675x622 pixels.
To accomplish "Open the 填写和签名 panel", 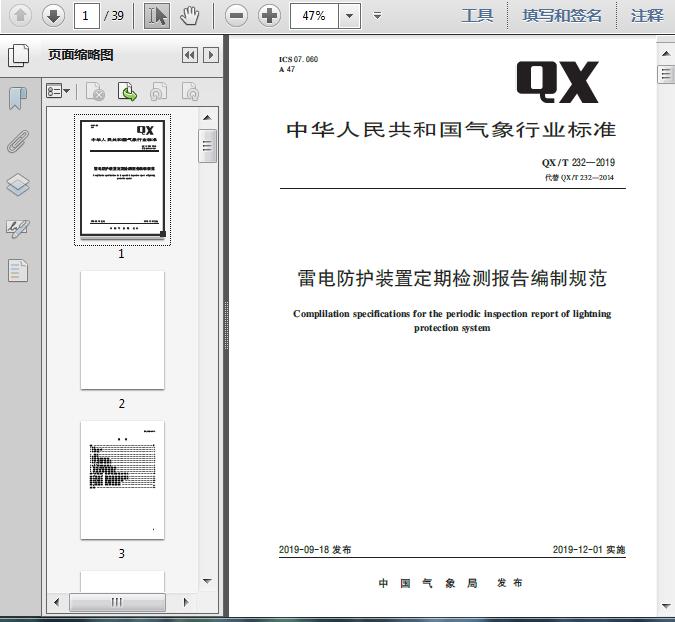I will click(562, 16).
